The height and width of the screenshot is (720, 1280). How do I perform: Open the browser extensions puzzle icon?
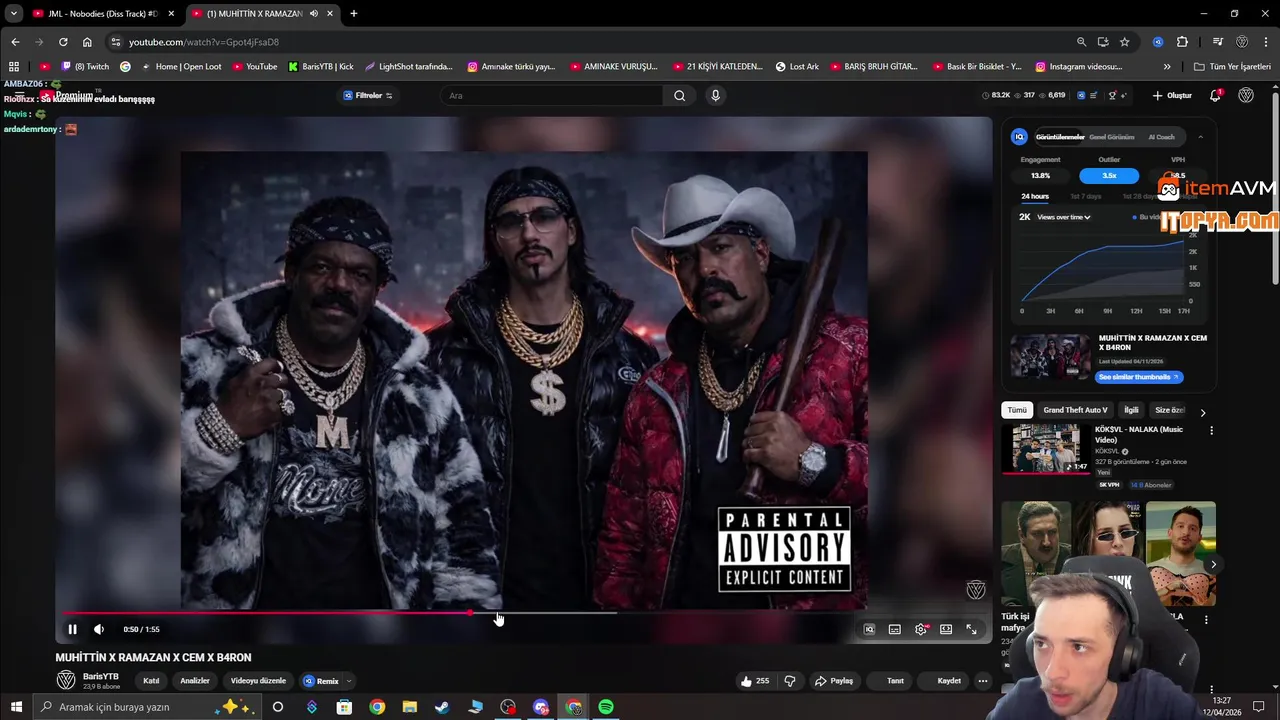tap(1182, 42)
